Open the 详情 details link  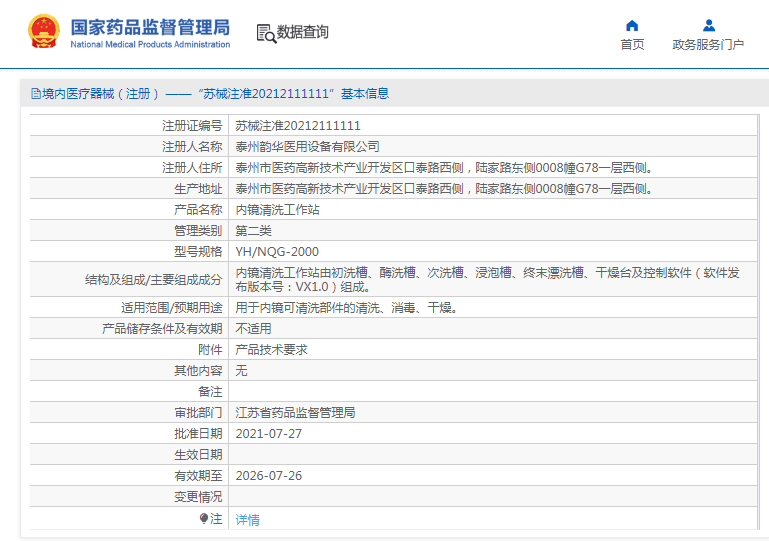(x=247, y=519)
